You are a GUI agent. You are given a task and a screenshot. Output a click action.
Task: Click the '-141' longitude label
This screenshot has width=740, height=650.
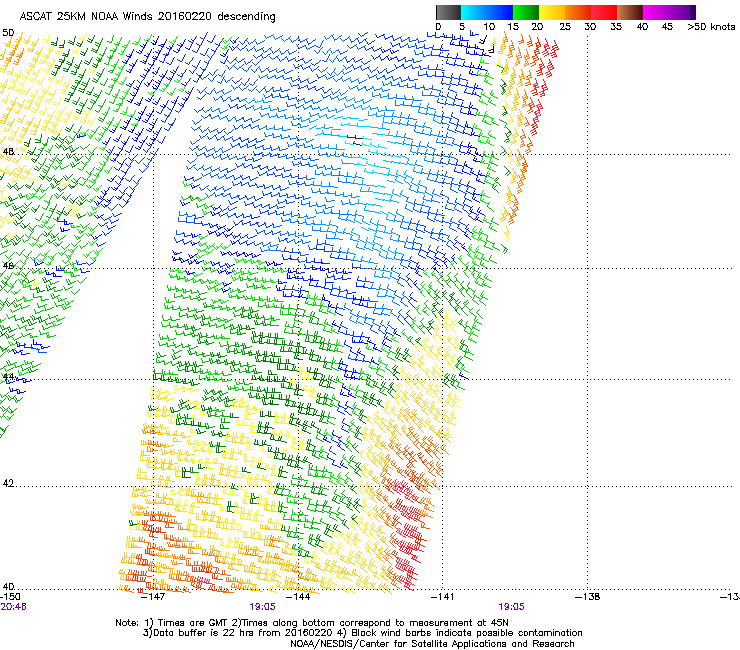click(443, 597)
